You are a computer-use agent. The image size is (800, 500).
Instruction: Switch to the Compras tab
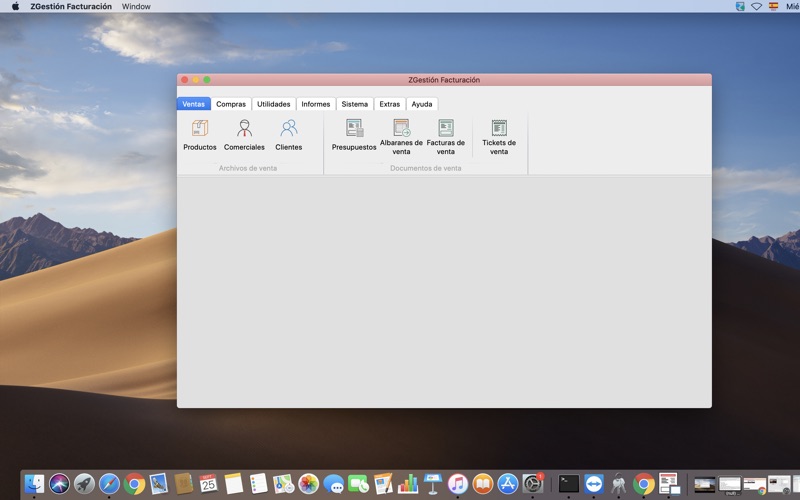tap(231, 104)
